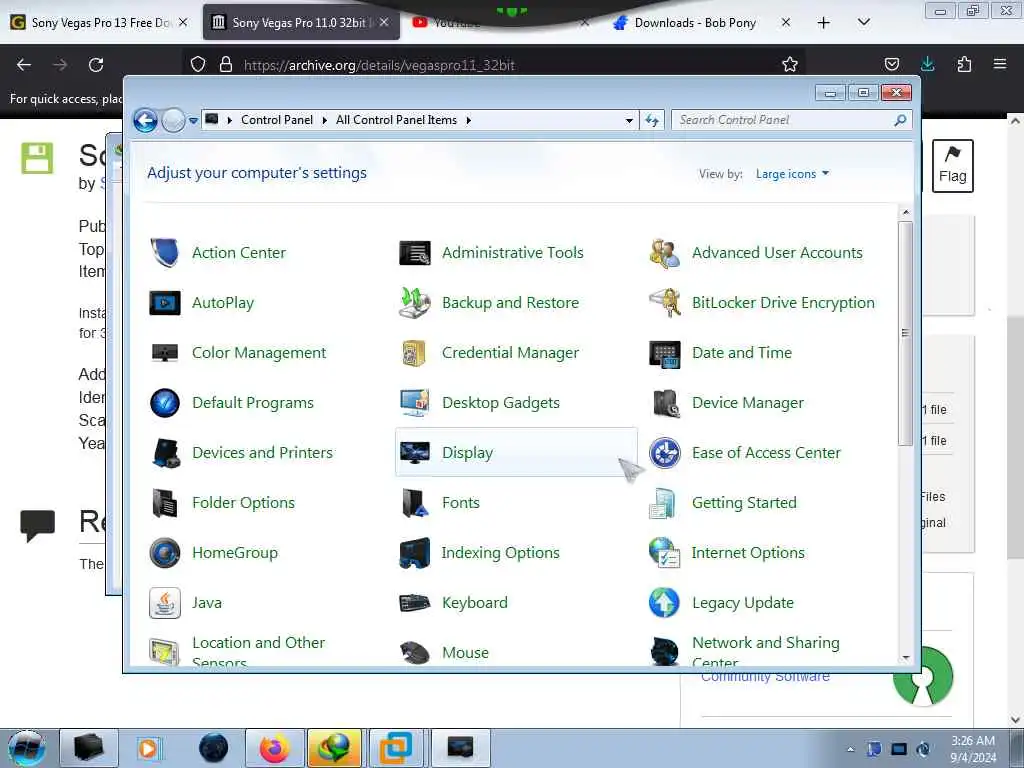1024x768 pixels.
Task: Click Control Panel scrollbar down arrow
Action: pos(905,658)
